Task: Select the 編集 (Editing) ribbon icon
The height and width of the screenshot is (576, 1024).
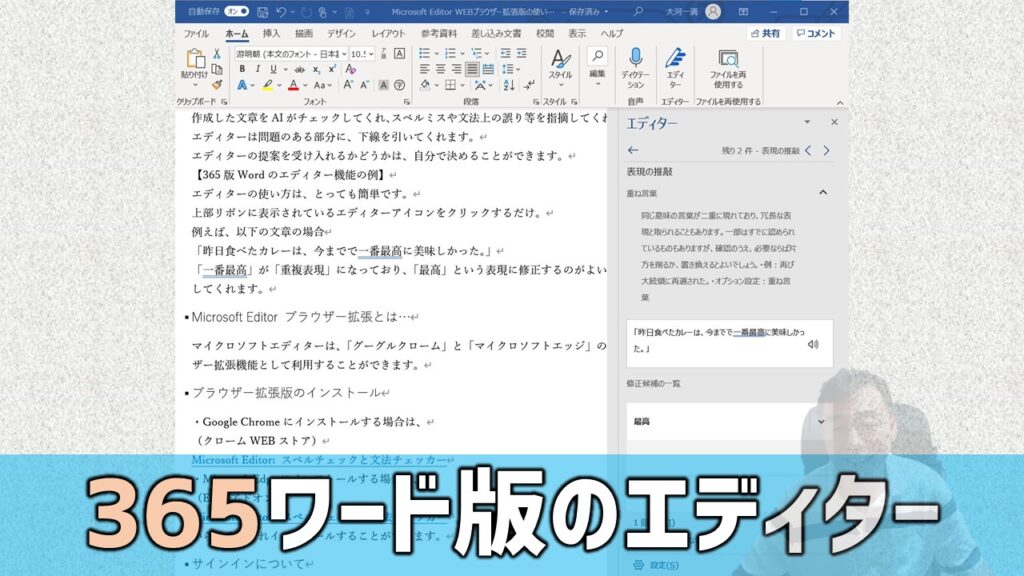Action: point(598,62)
